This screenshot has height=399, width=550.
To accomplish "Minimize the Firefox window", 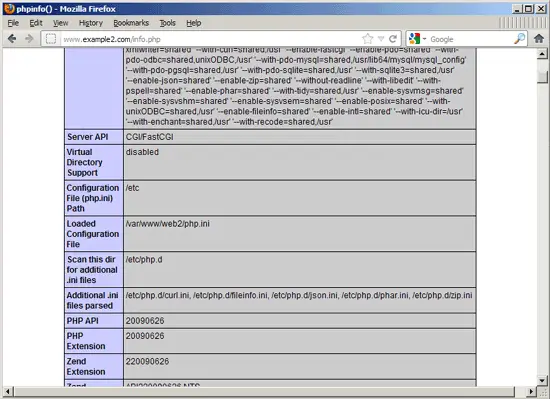I will click(517, 9).
